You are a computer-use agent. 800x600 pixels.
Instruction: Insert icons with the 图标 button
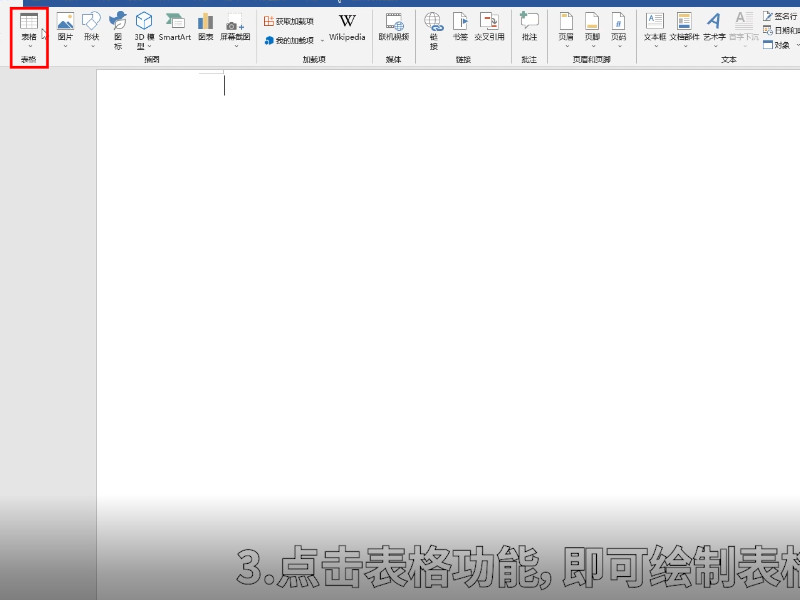(118, 31)
